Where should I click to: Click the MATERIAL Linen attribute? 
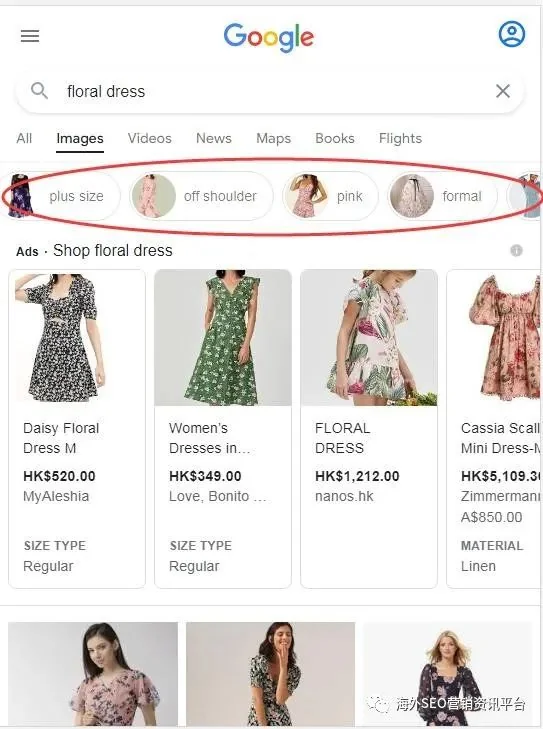(492, 556)
